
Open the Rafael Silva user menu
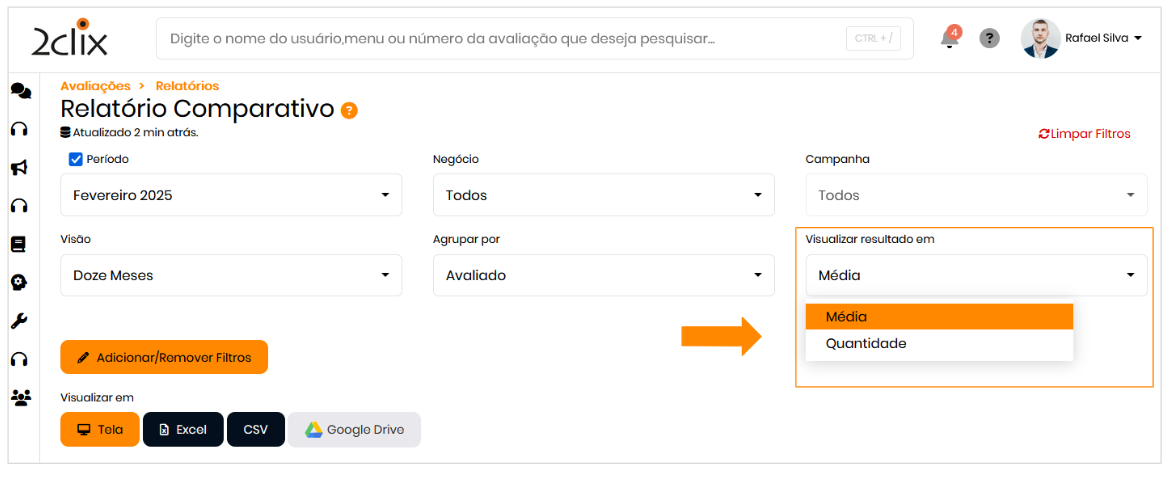pyautogui.click(x=1082, y=39)
